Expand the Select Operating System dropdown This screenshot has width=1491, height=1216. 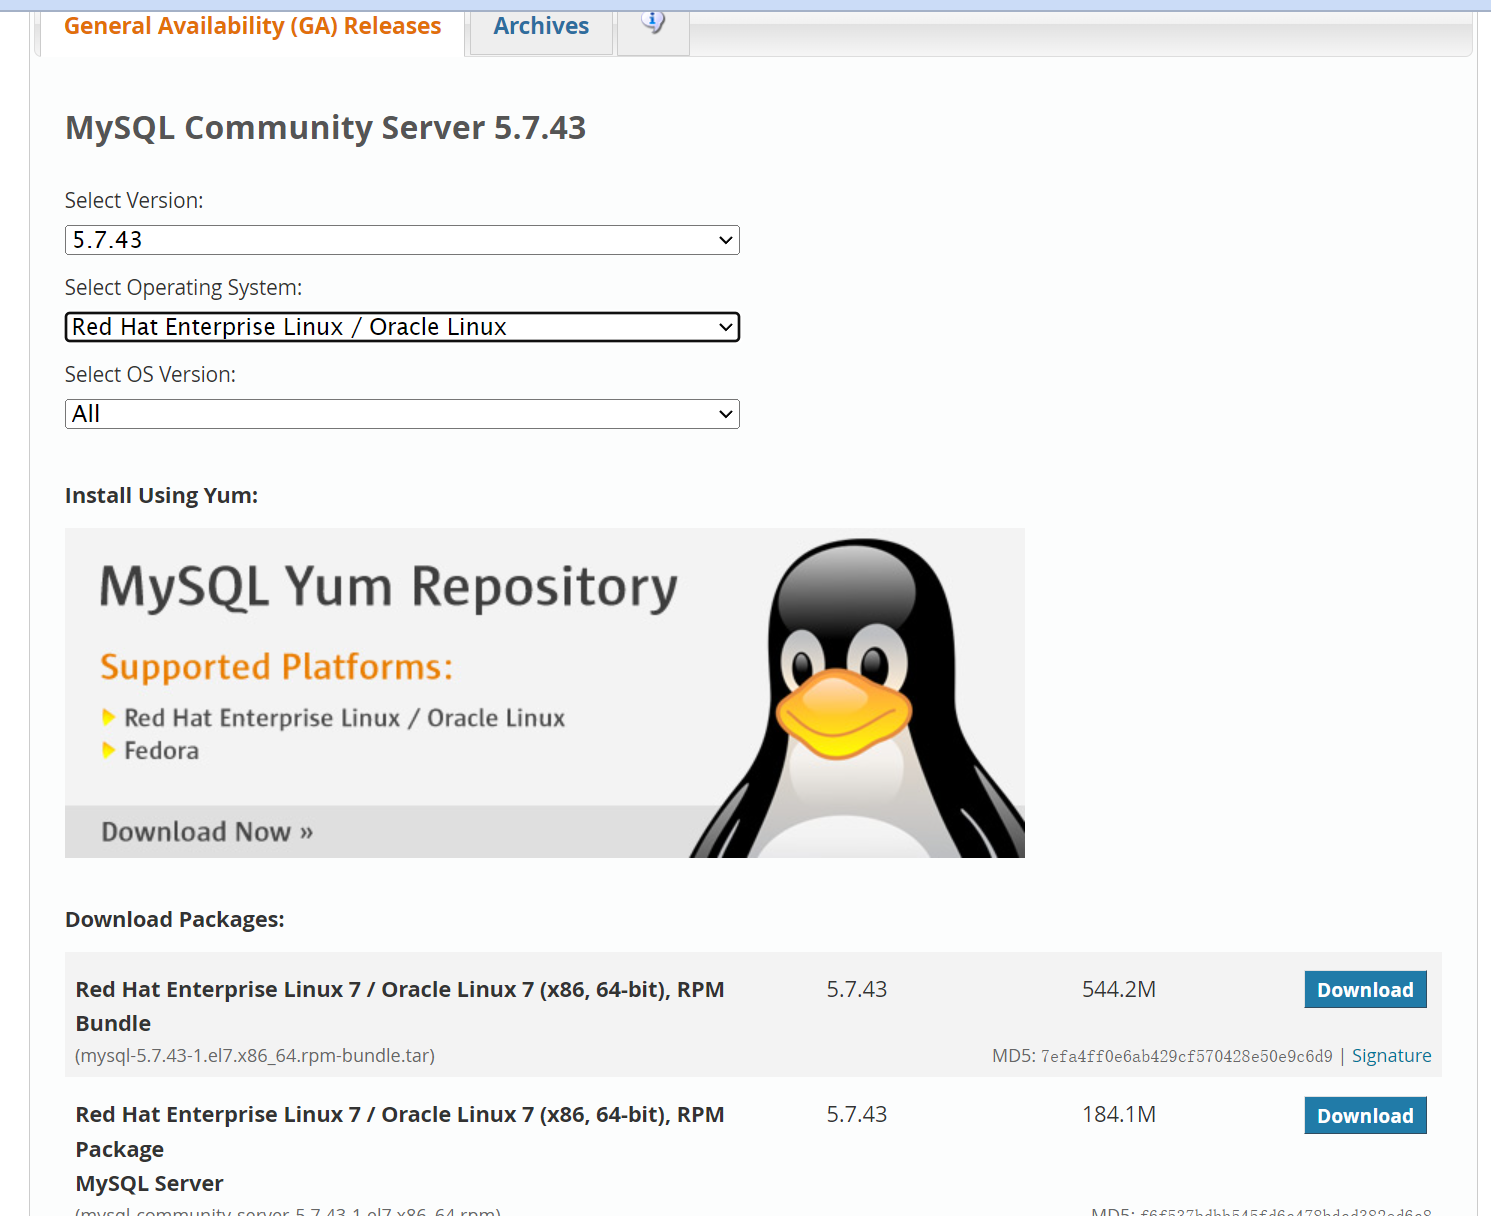402,327
